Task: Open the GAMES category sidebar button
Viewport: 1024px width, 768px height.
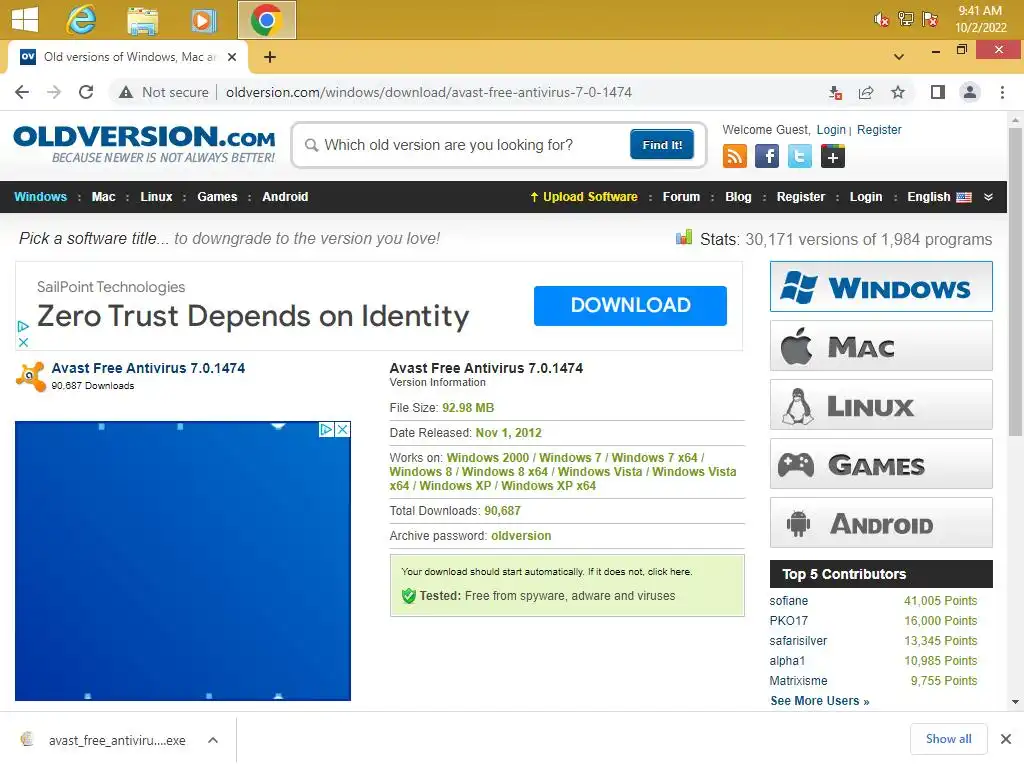Action: coord(881,464)
